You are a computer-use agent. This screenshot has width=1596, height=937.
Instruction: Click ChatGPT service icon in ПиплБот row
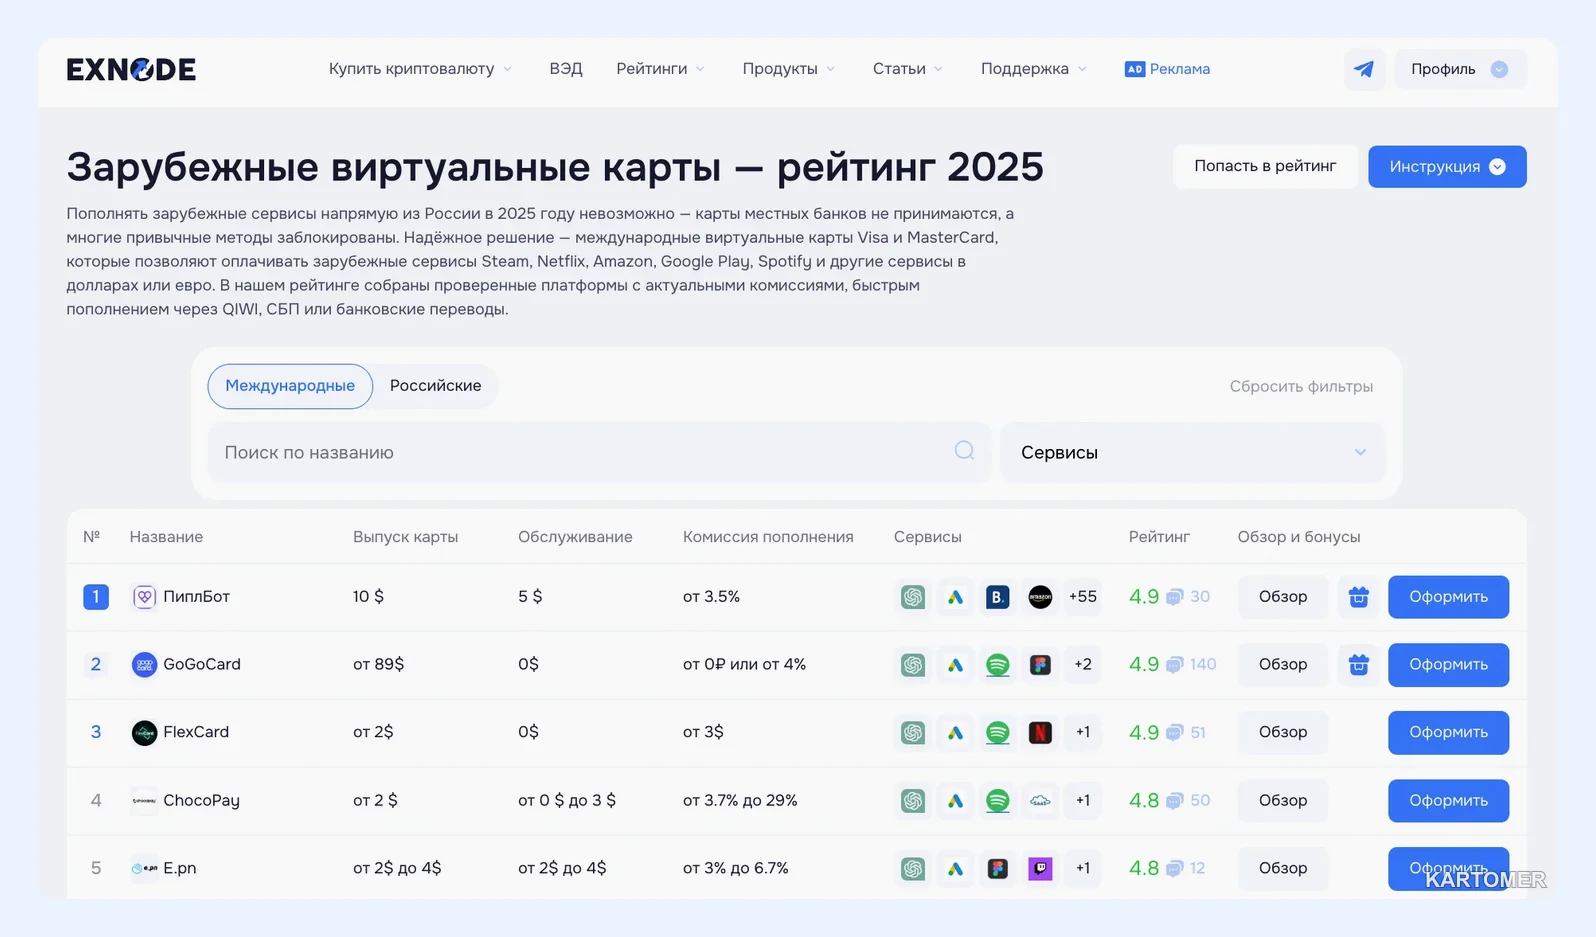coord(913,597)
